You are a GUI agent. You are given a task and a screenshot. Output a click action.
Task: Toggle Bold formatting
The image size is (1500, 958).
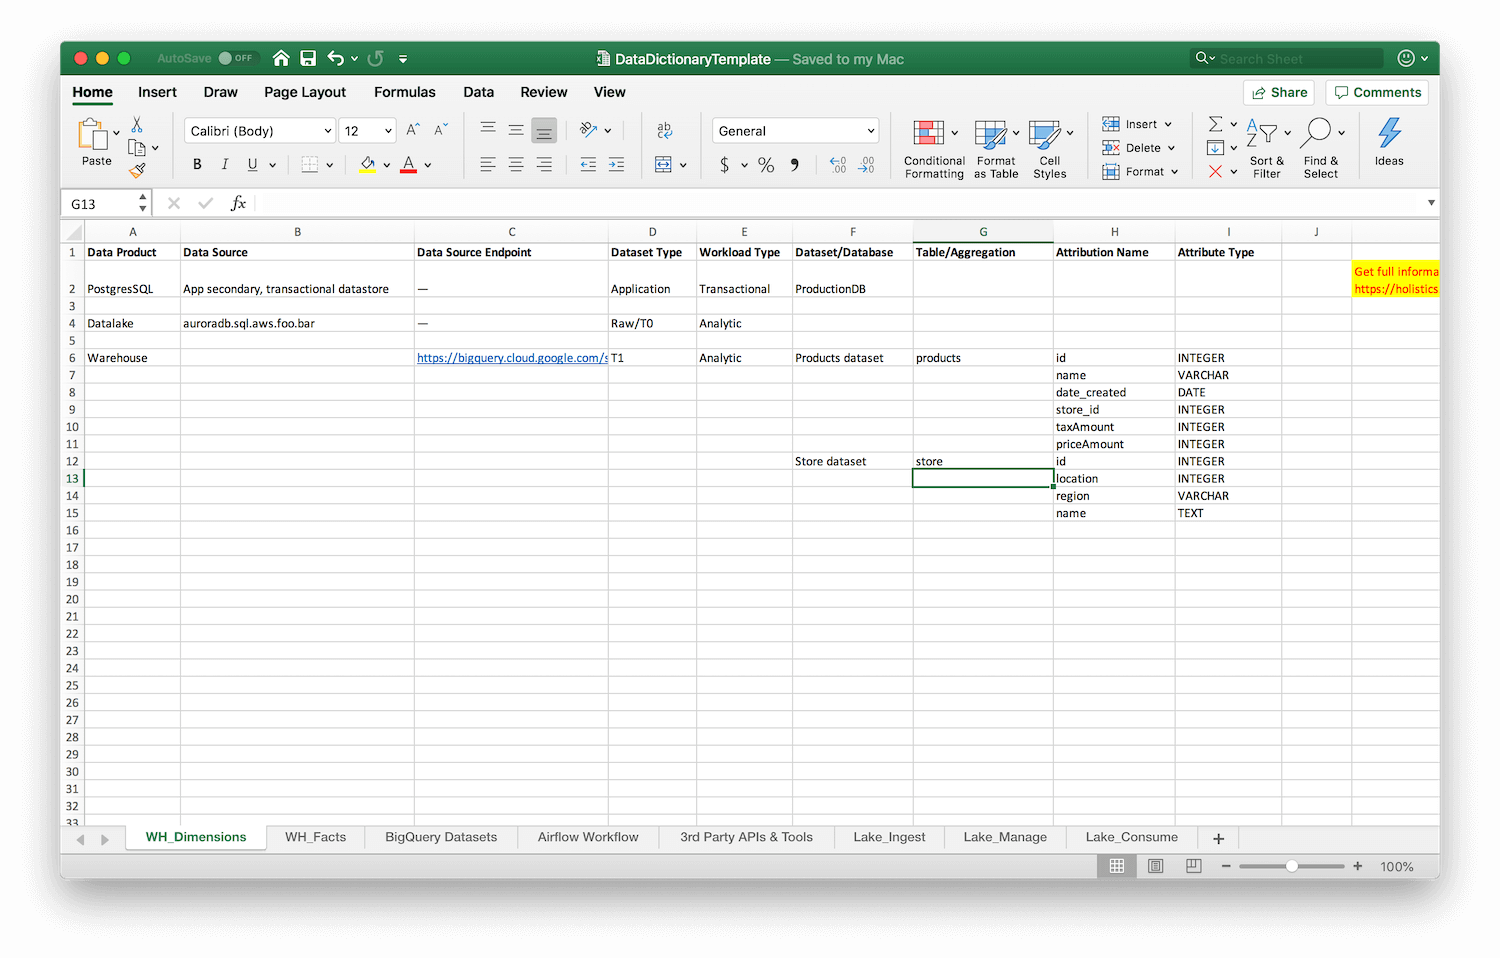click(197, 165)
